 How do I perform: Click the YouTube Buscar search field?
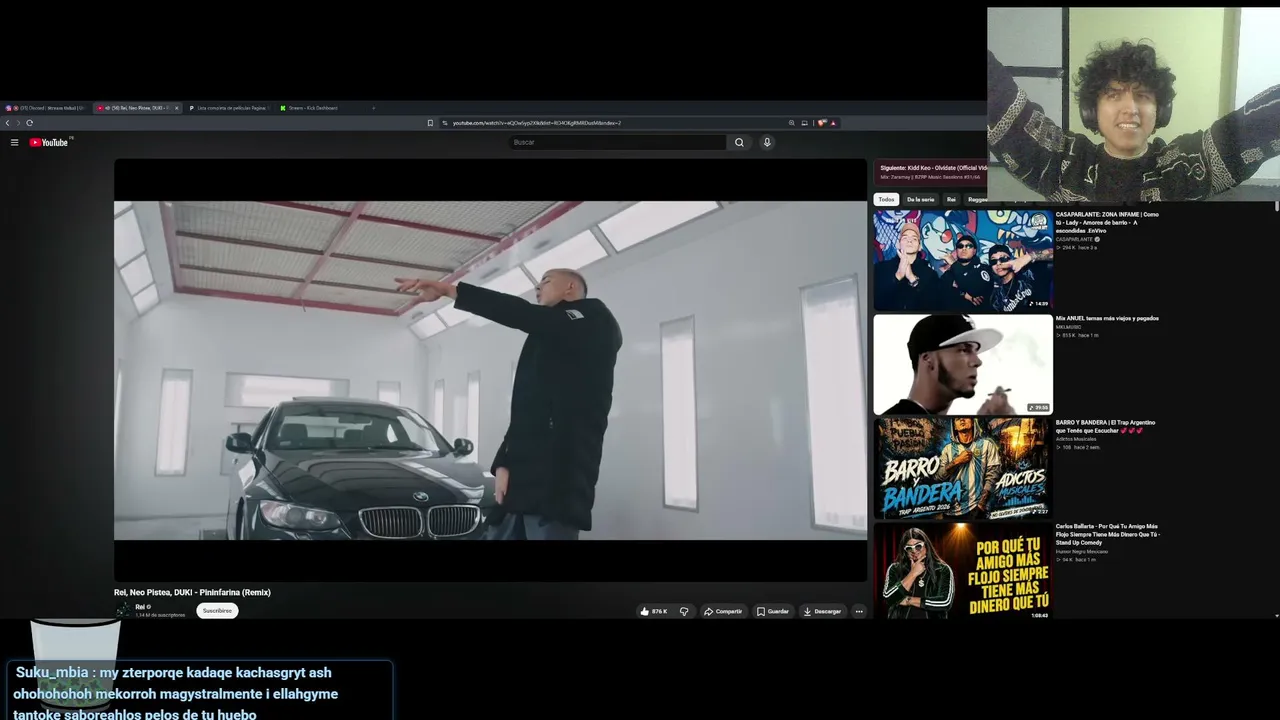(617, 142)
